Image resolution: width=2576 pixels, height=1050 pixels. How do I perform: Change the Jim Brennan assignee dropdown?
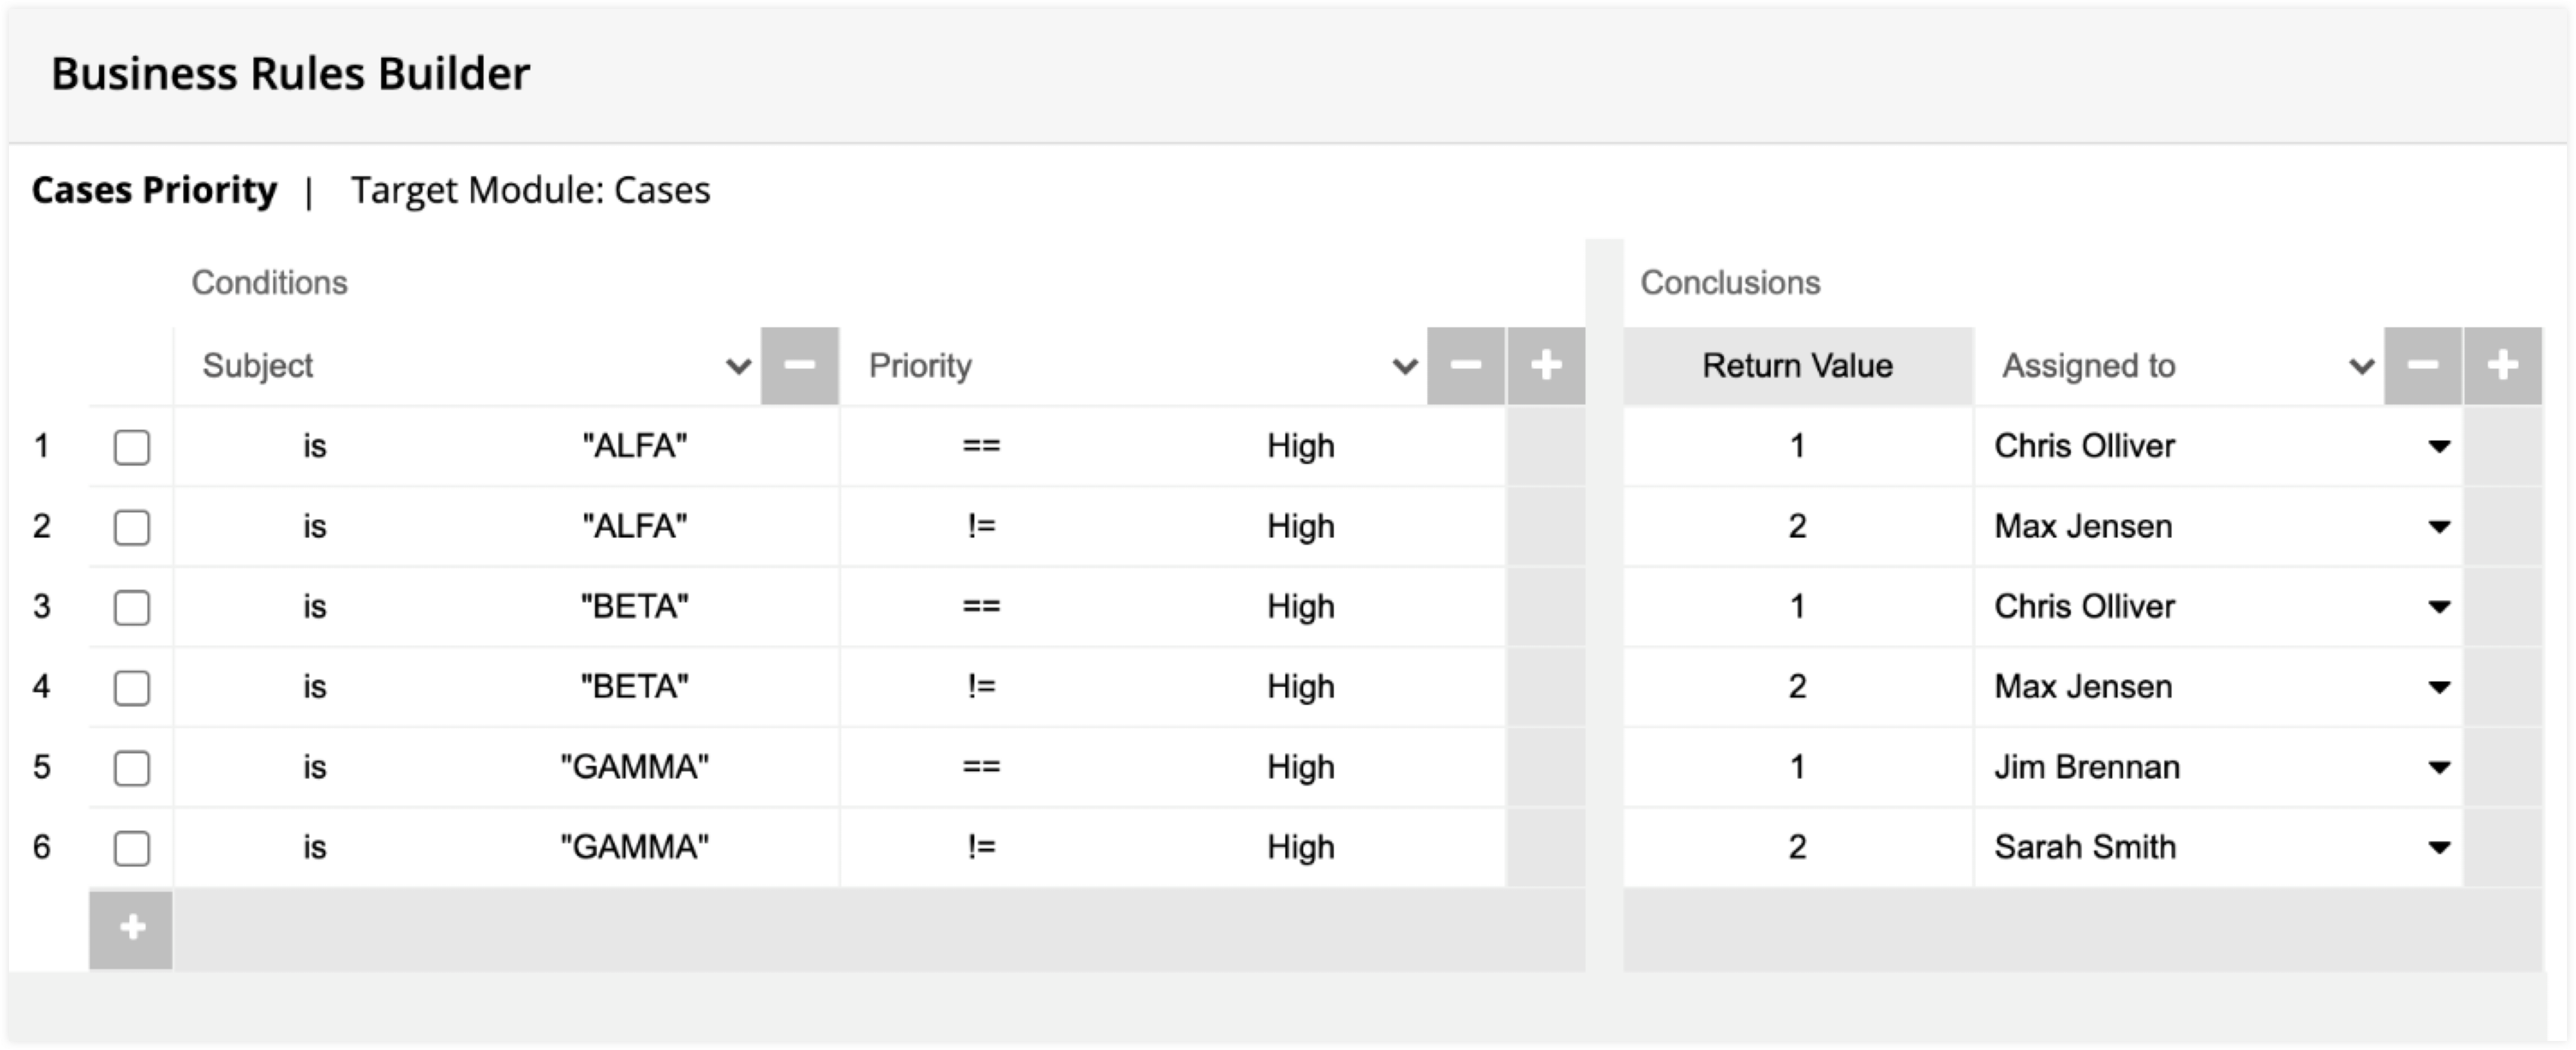click(2439, 767)
